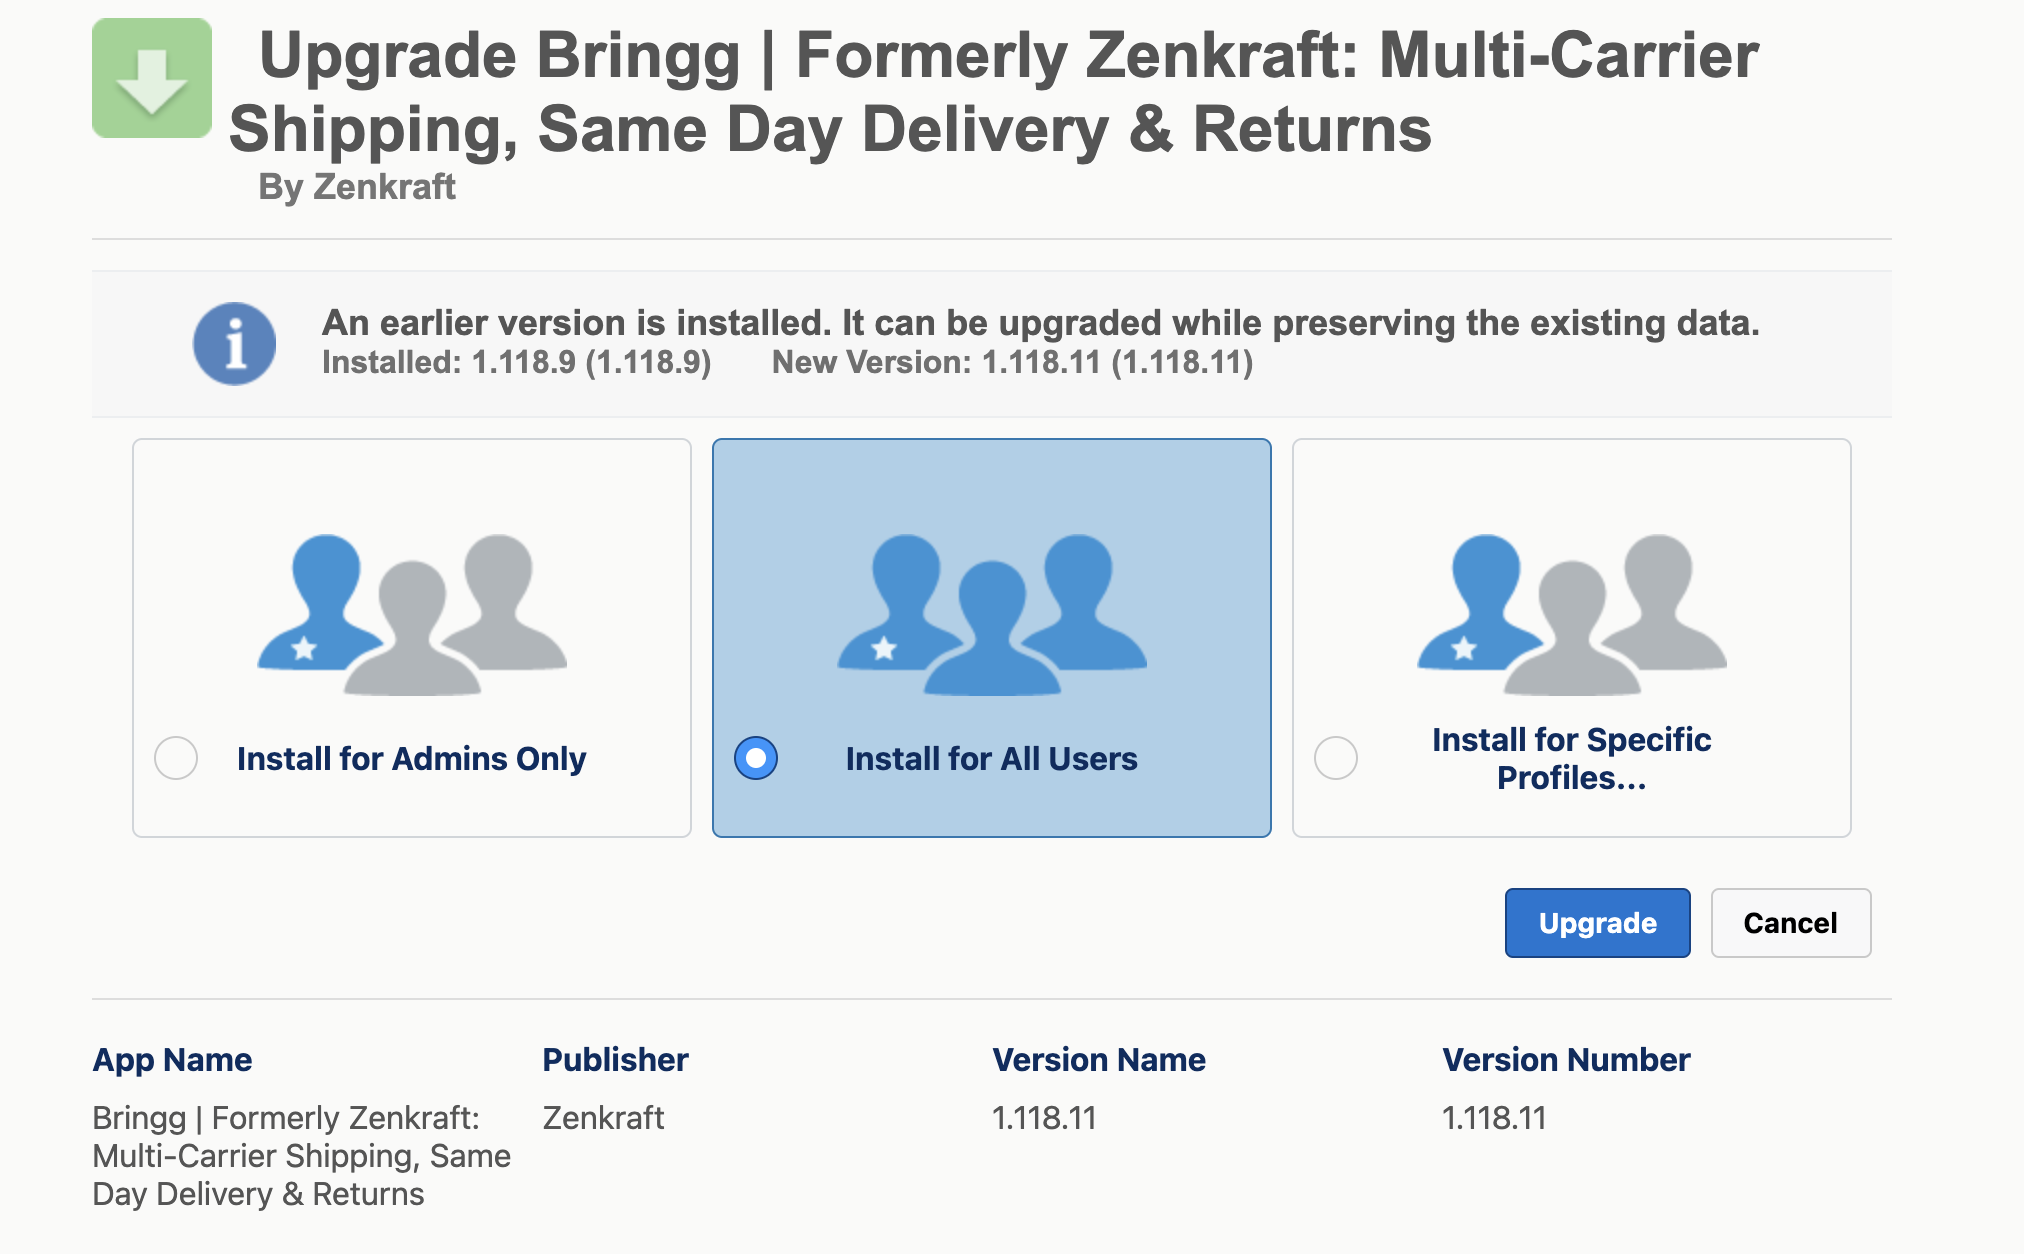Click the blue information circle icon
The height and width of the screenshot is (1254, 2024).
(x=234, y=344)
